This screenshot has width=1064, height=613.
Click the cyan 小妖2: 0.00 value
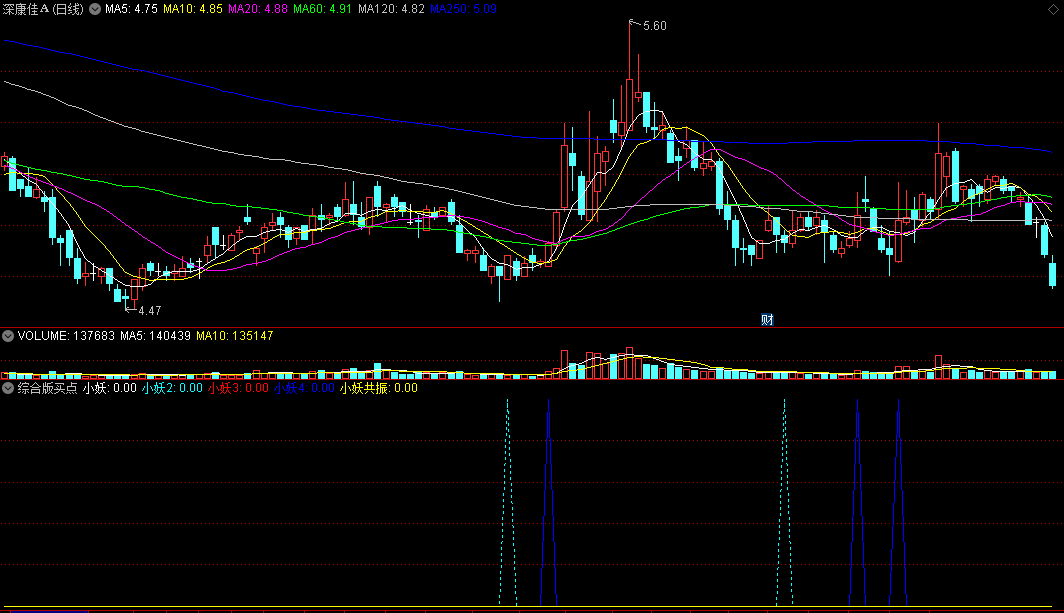pos(172,388)
